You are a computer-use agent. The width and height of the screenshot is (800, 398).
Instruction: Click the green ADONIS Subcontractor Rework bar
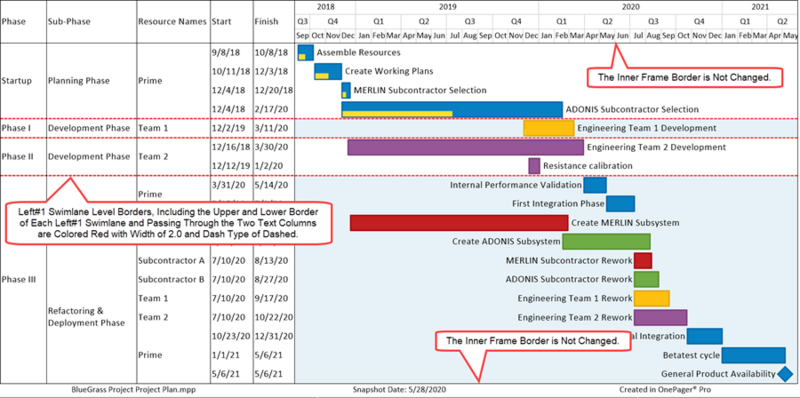[x=646, y=280]
